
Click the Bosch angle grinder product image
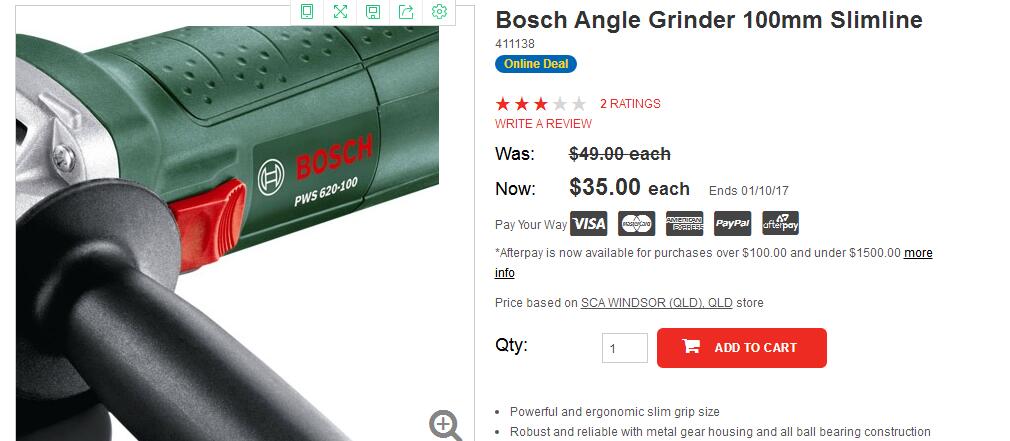pyautogui.click(x=227, y=233)
